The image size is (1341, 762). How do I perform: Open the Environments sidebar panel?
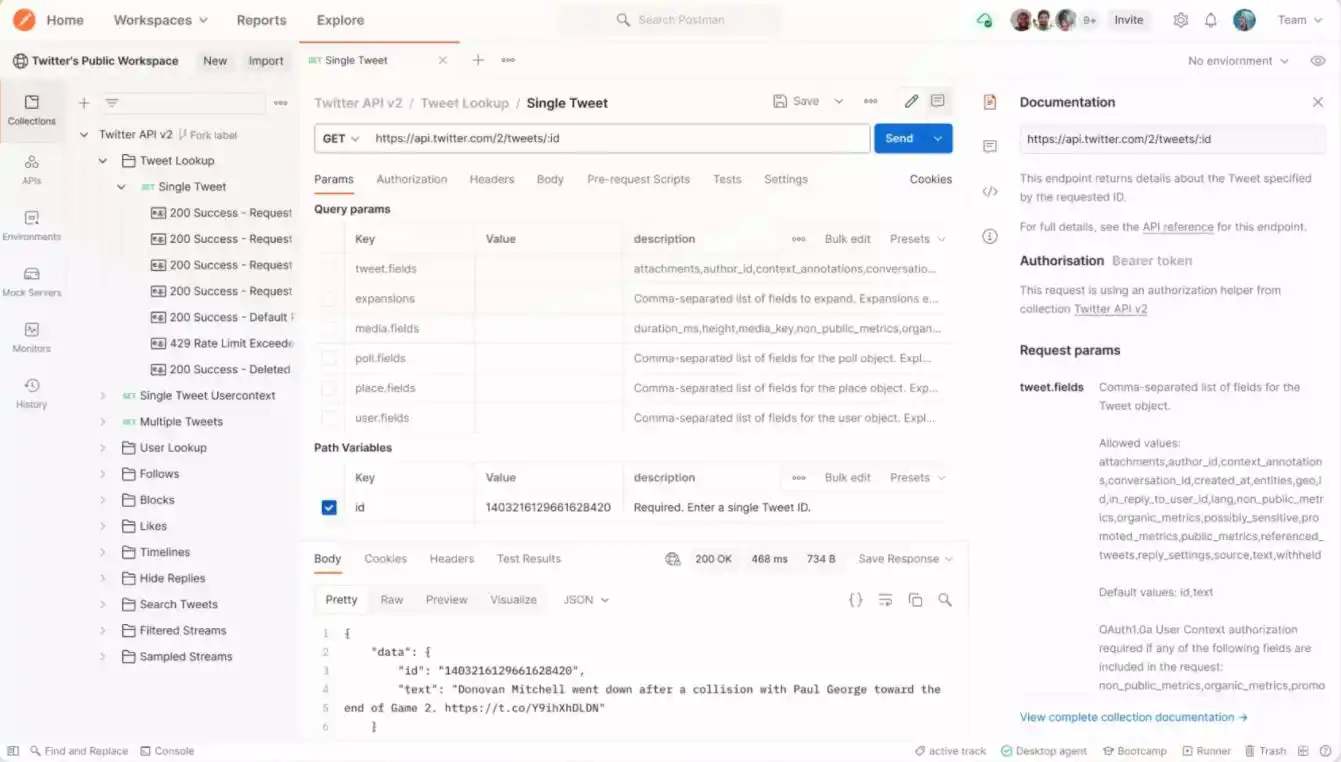[x=31, y=225]
